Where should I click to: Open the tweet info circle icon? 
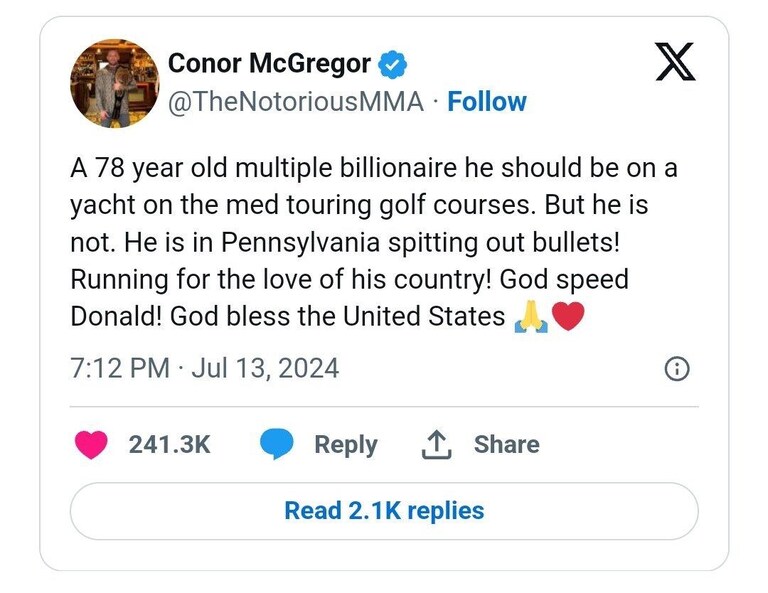(x=677, y=369)
